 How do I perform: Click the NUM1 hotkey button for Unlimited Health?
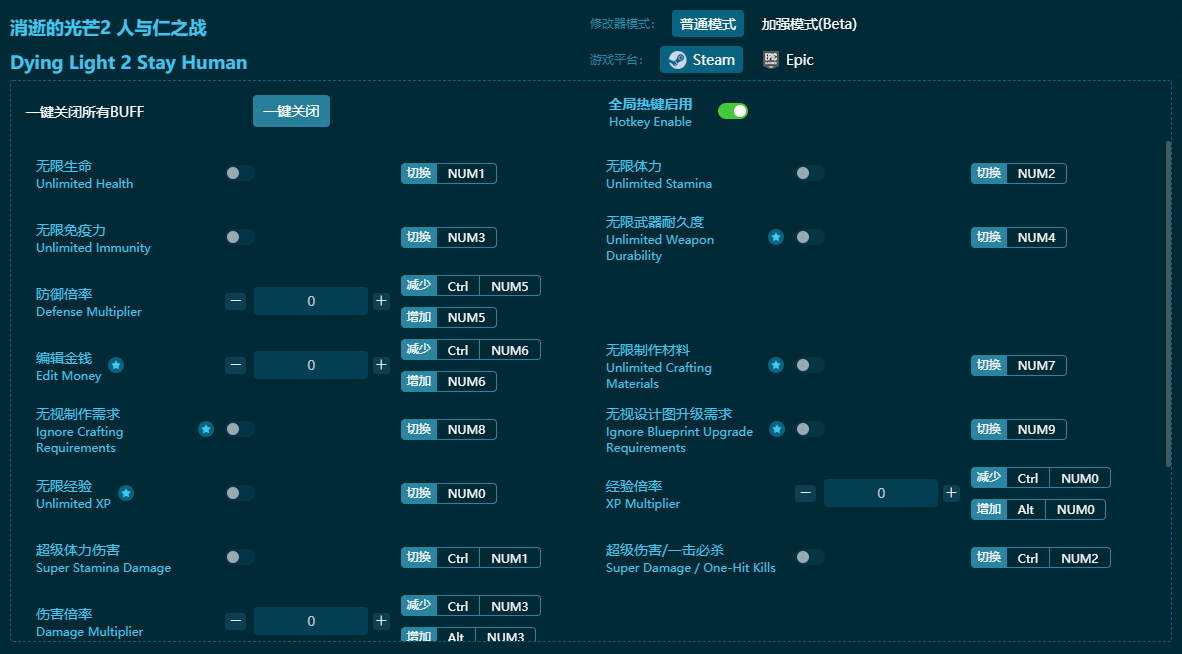(x=466, y=173)
